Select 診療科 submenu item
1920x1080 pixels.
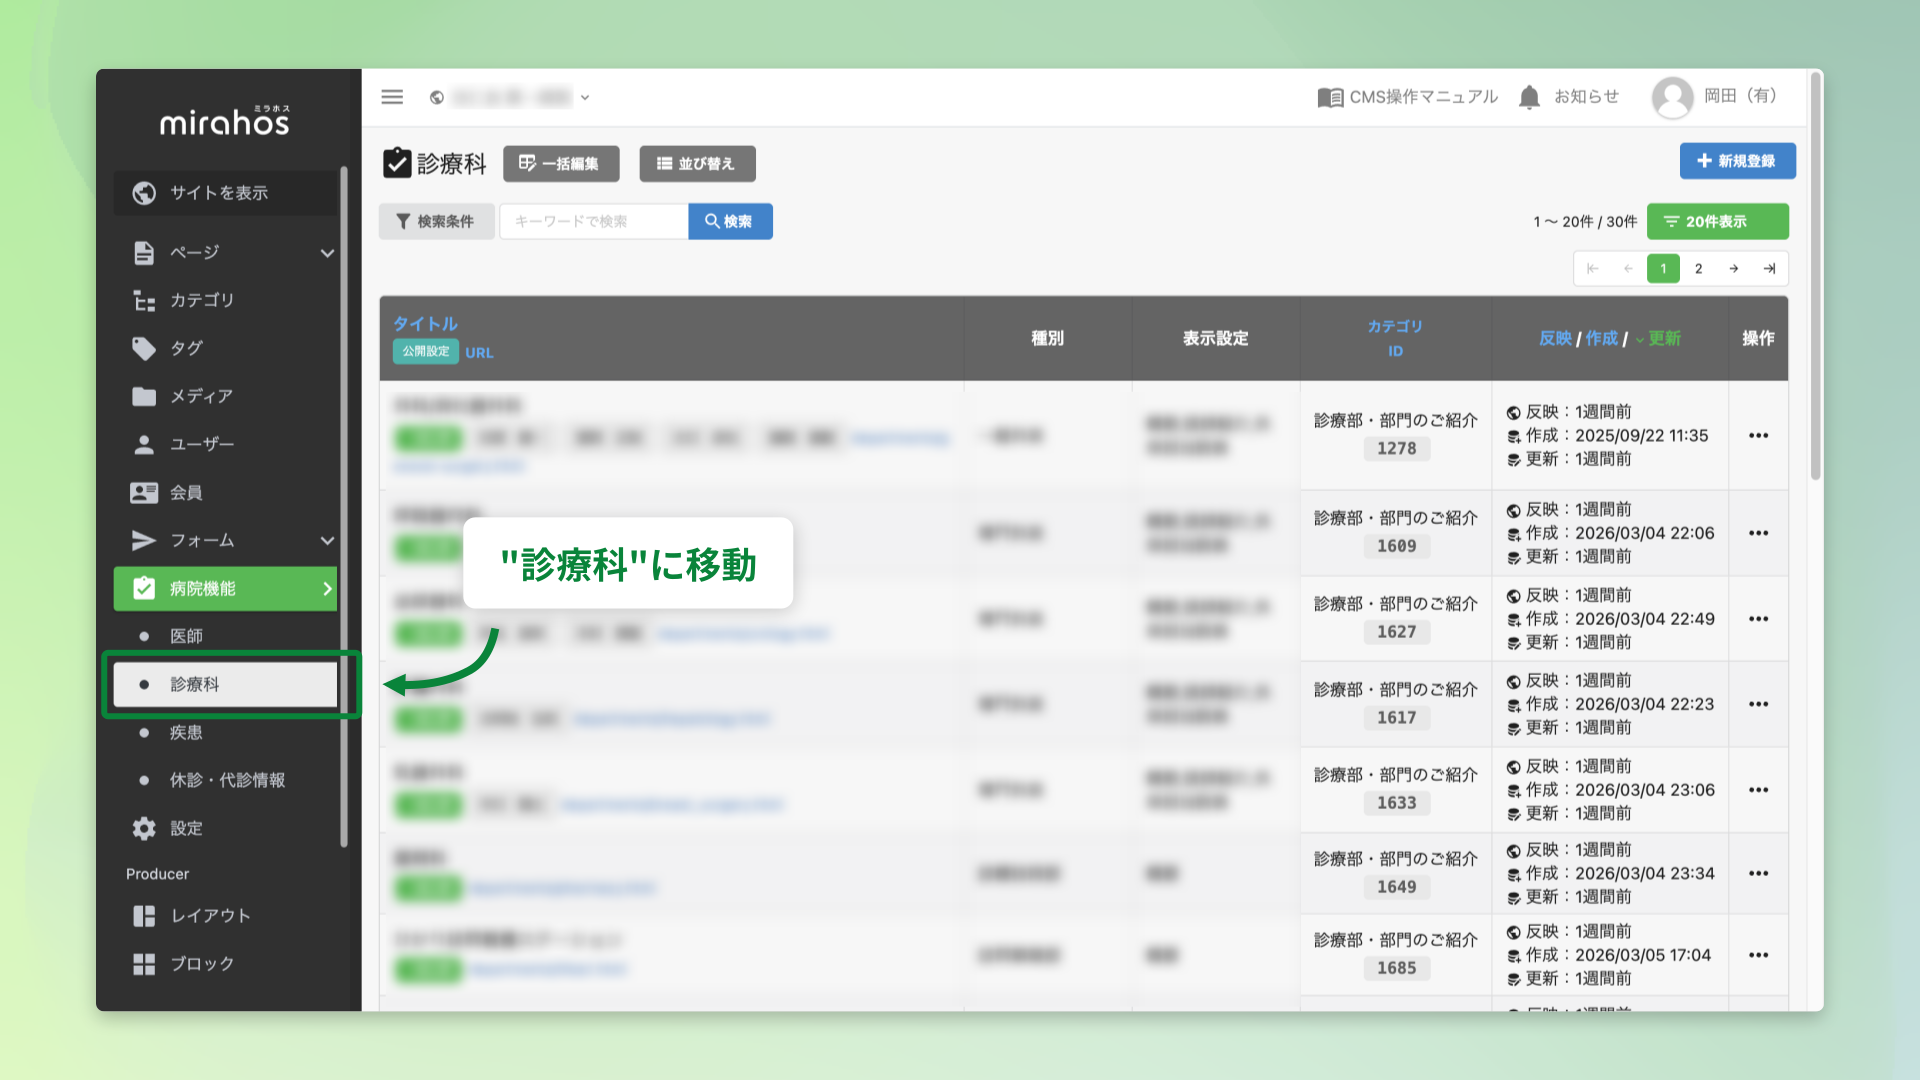click(x=226, y=684)
